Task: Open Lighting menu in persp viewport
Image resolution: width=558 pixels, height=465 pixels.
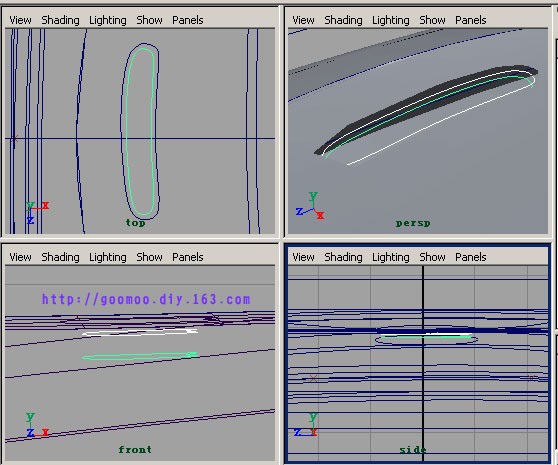Action: pyautogui.click(x=390, y=20)
